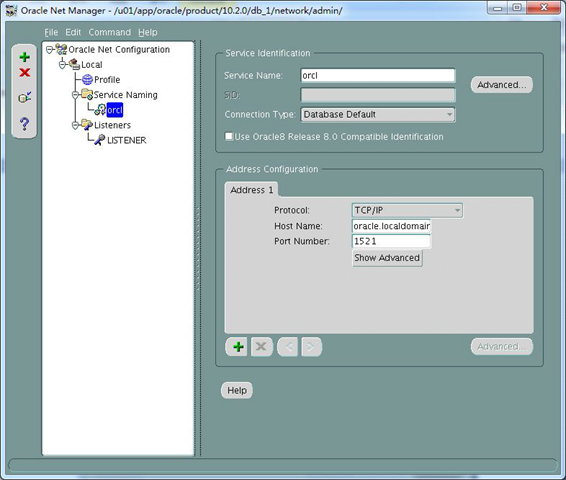Open the Protocol TCP/IP dropdown
Image resolution: width=566 pixels, height=480 pixels.
(x=407, y=210)
